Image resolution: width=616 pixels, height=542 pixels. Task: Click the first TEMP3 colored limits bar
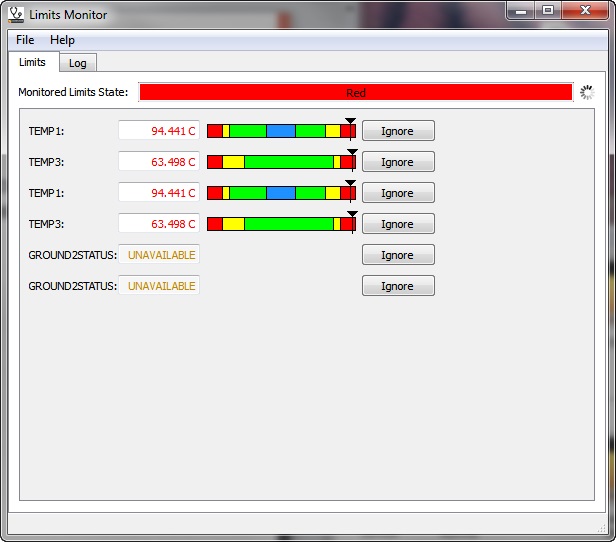pyautogui.click(x=281, y=161)
